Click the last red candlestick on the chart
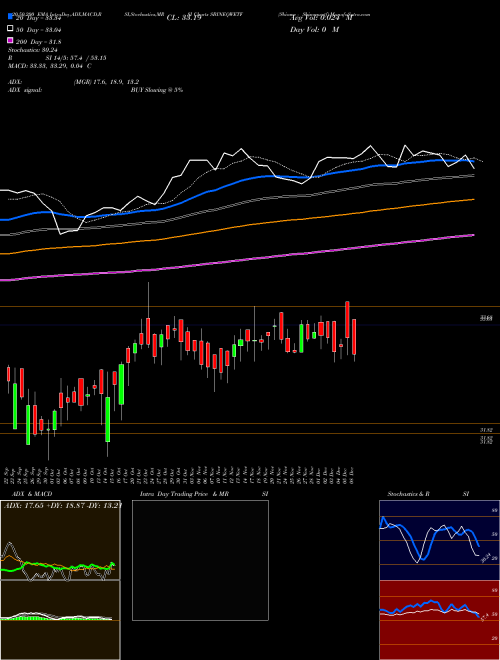Image resolution: width=500 pixels, height=660 pixels. 354,337
